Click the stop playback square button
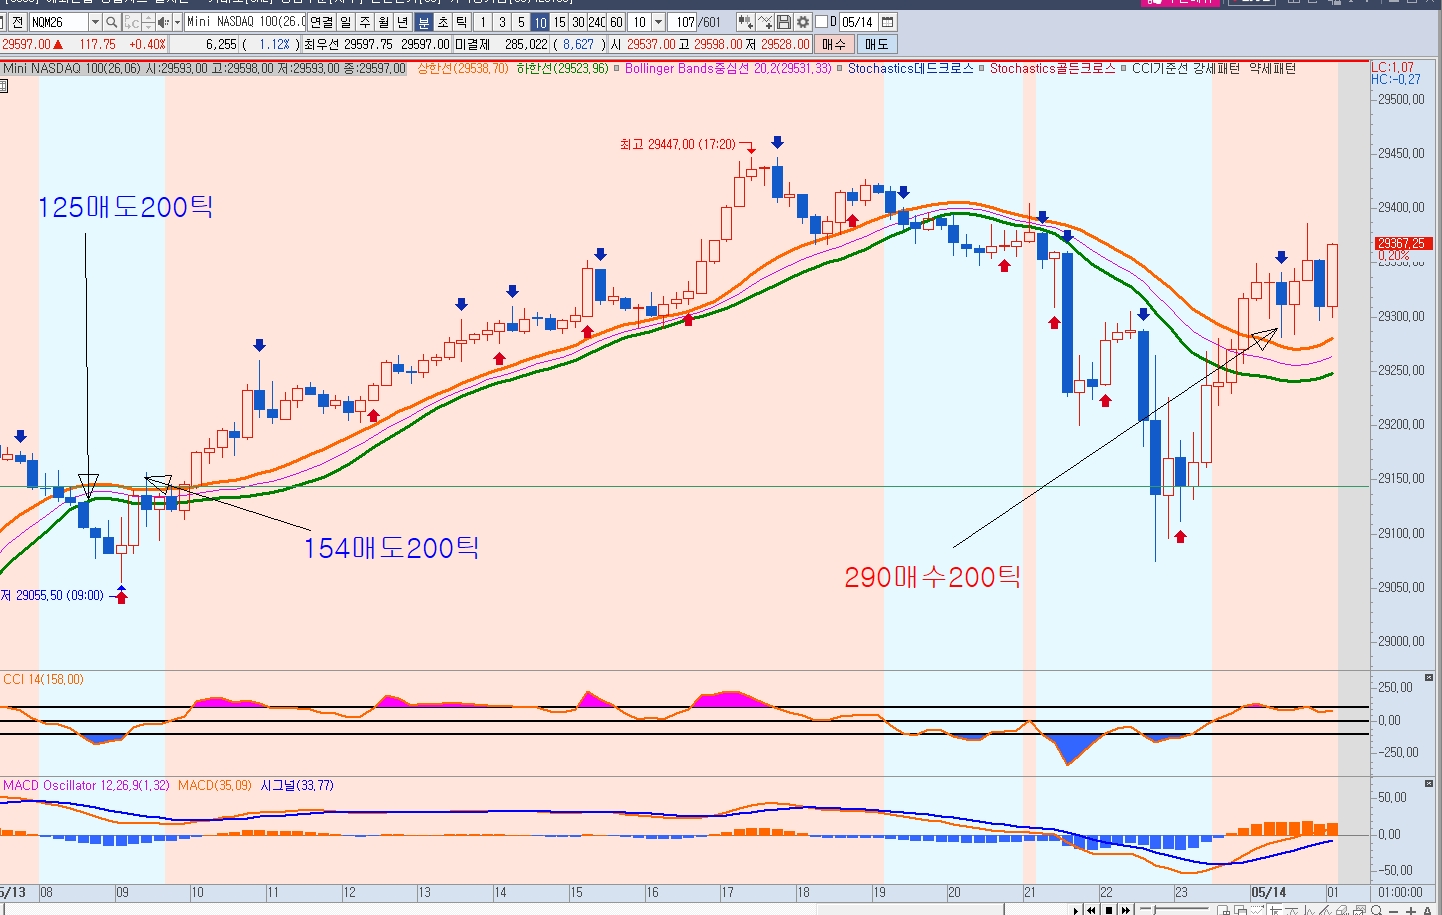 1109,910
